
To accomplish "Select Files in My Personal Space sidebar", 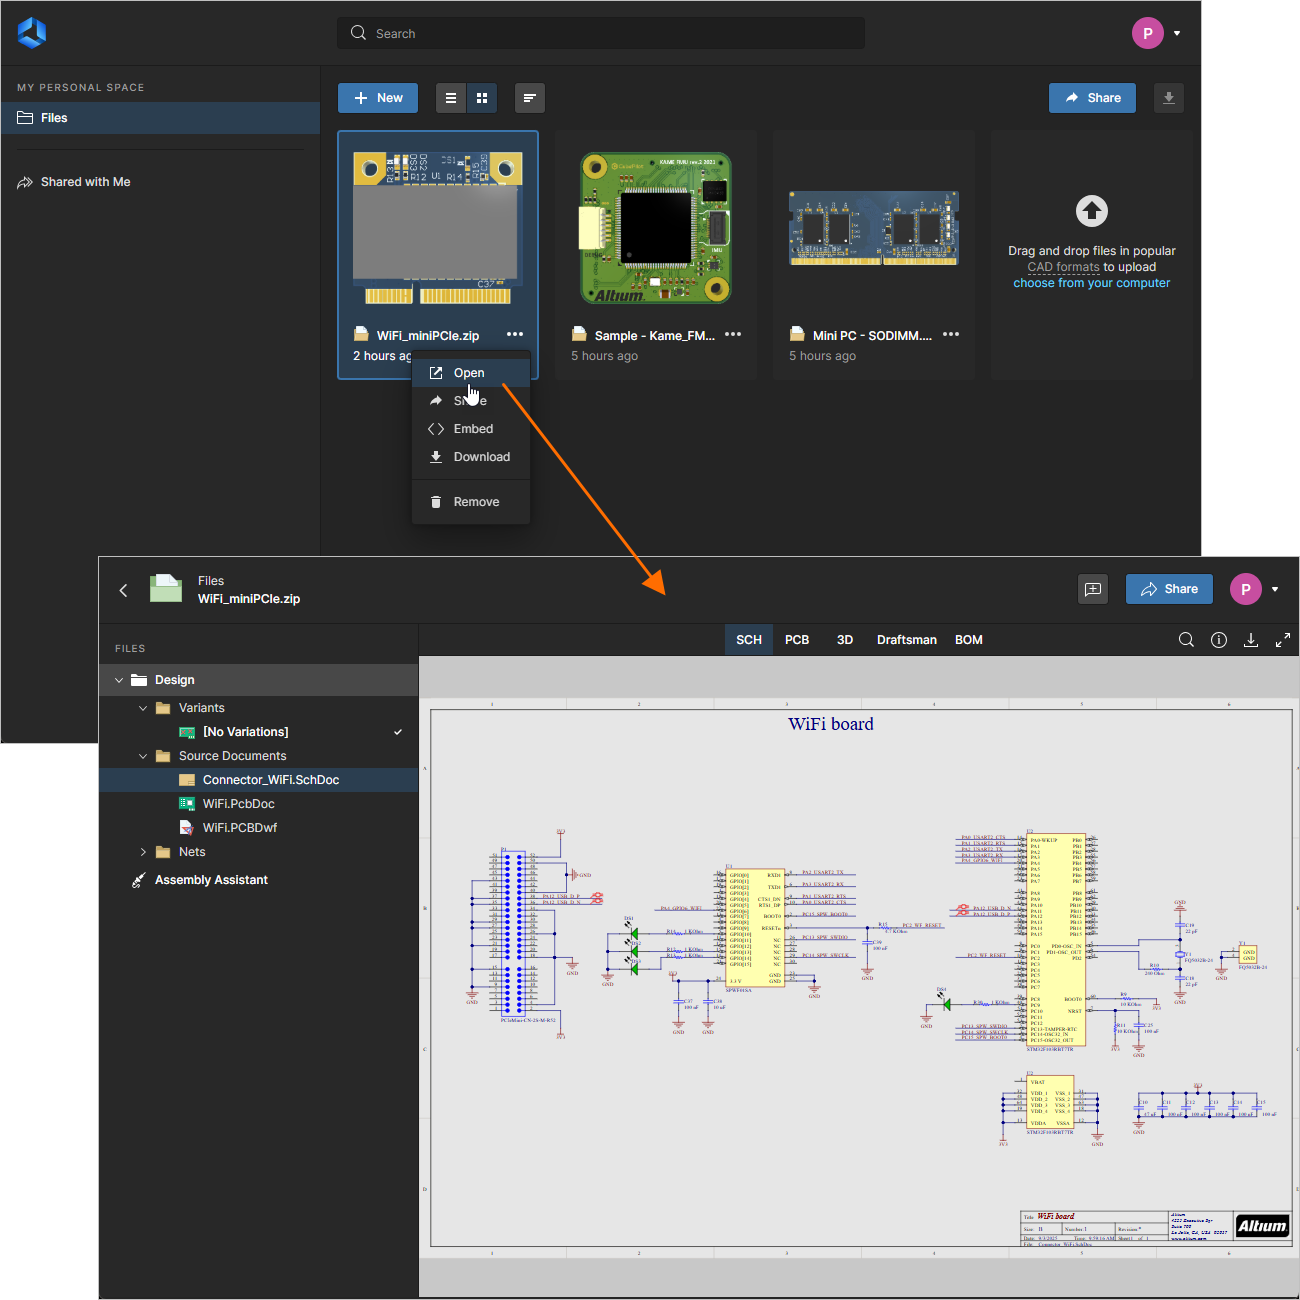I will pyautogui.click(x=160, y=118).
